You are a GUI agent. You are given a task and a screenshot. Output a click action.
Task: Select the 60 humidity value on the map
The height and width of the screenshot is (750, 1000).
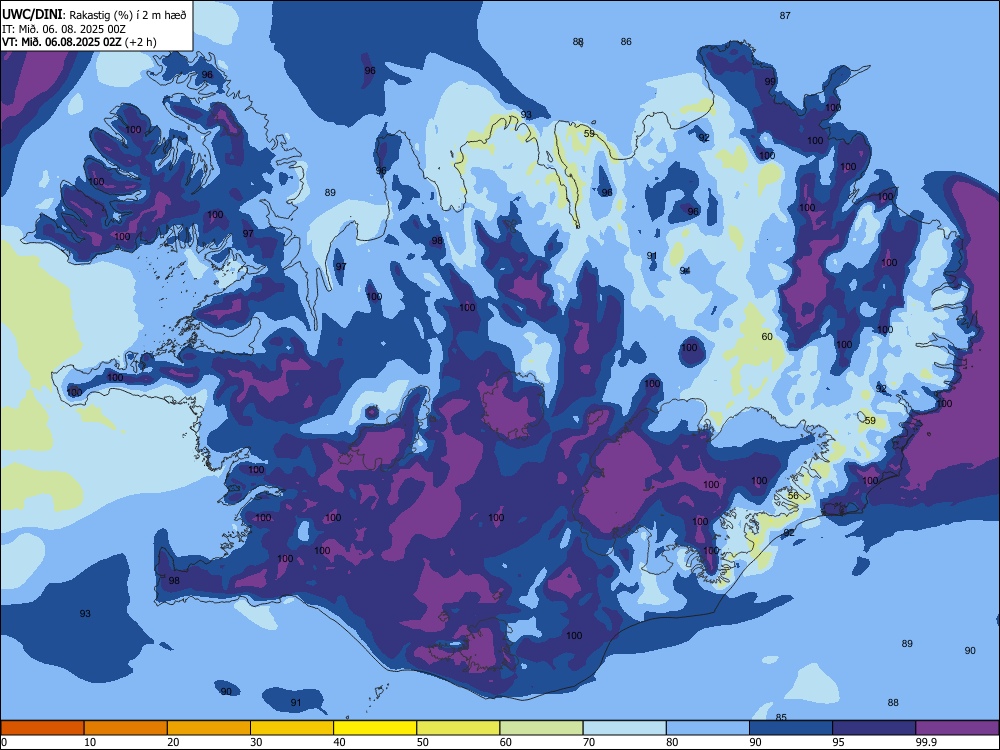point(767,337)
